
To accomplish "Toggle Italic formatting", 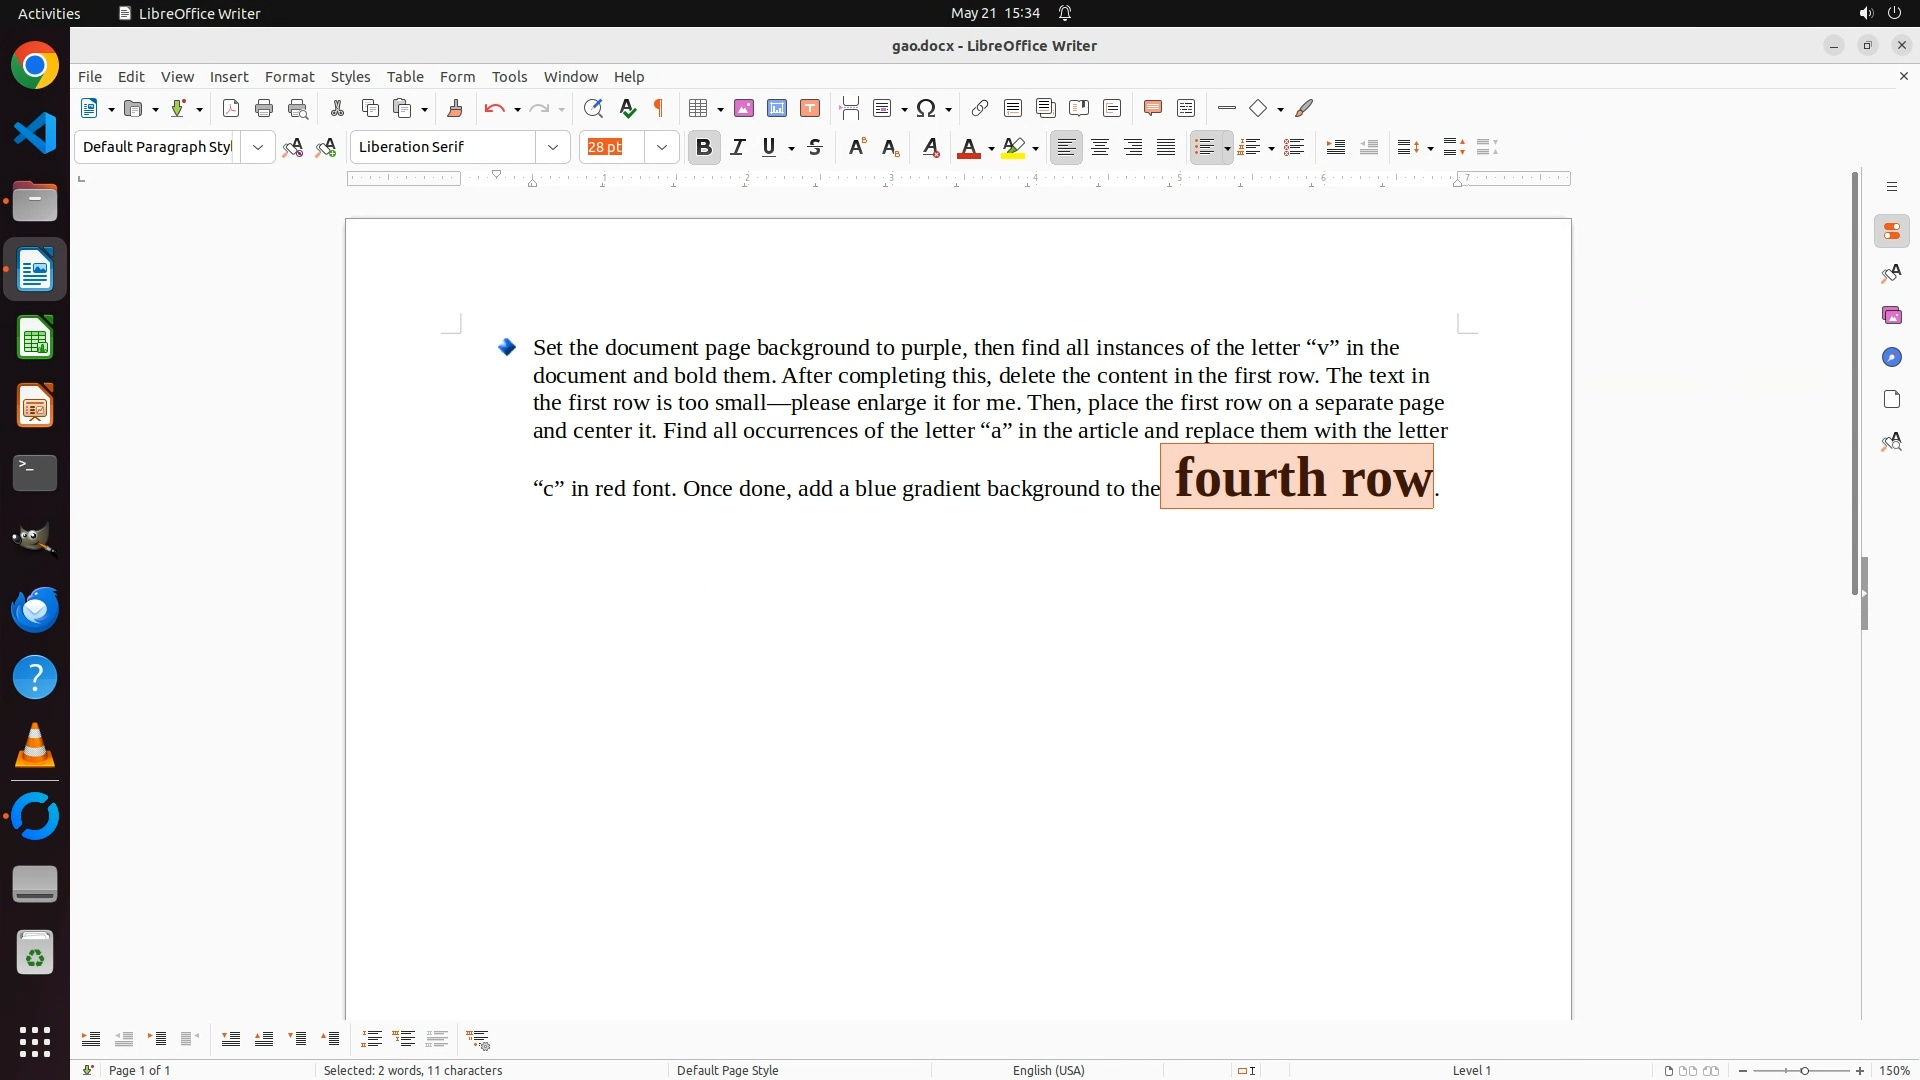I will click(738, 148).
